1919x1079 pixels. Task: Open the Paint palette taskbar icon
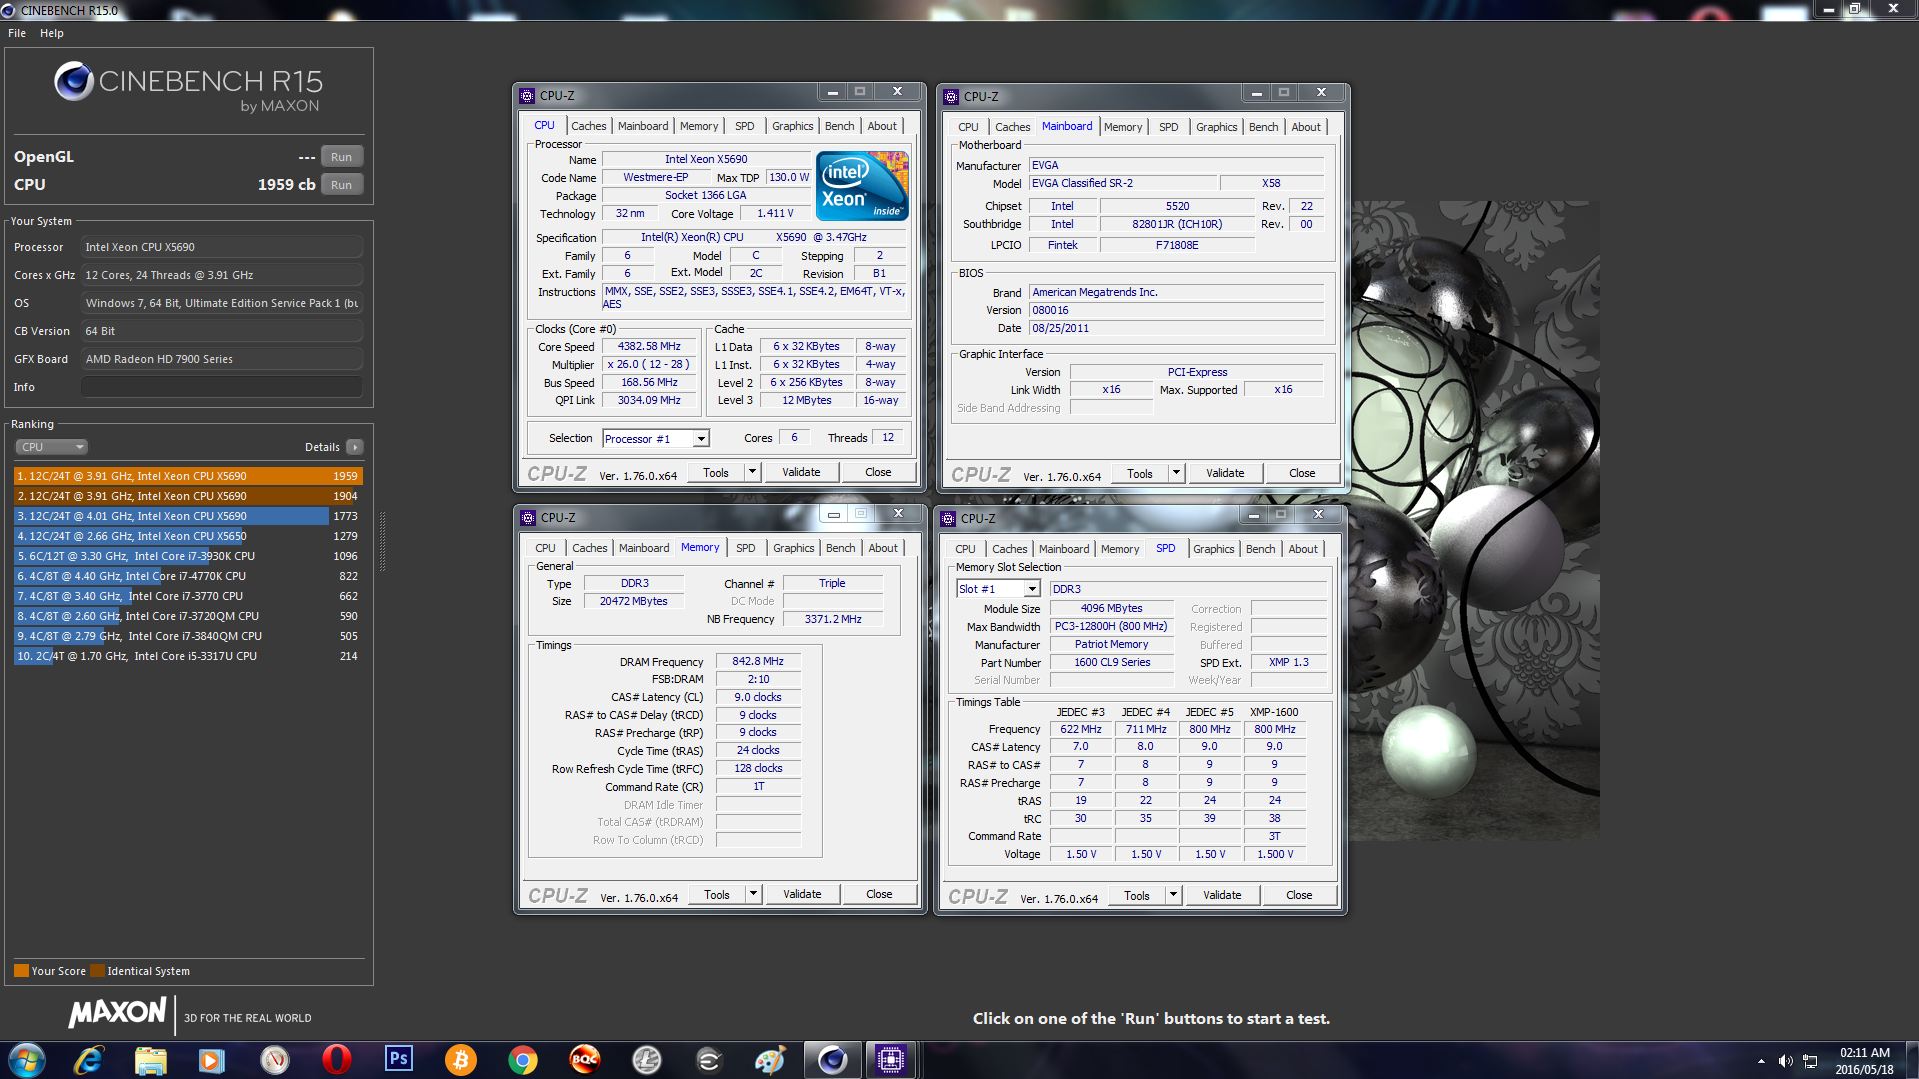click(x=770, y=1060)
